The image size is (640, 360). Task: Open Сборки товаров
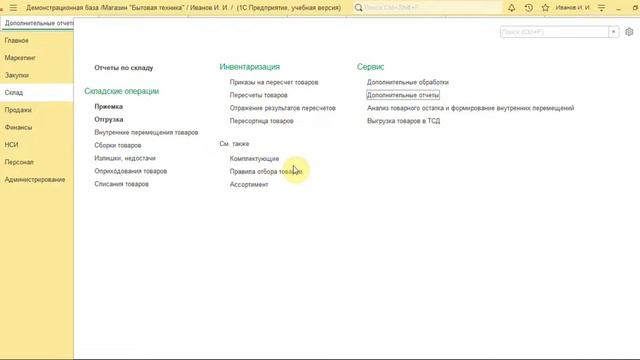(118, 145)
